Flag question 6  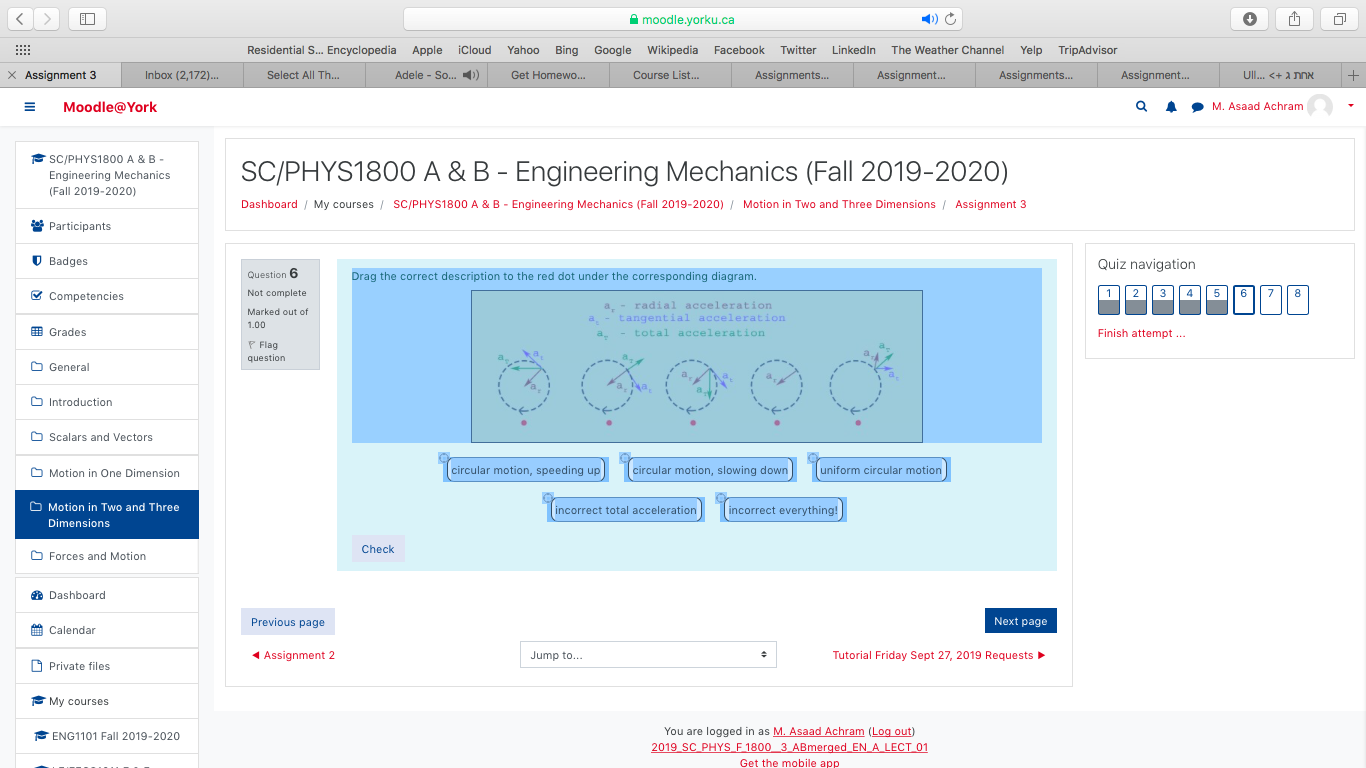coord(267,351)
